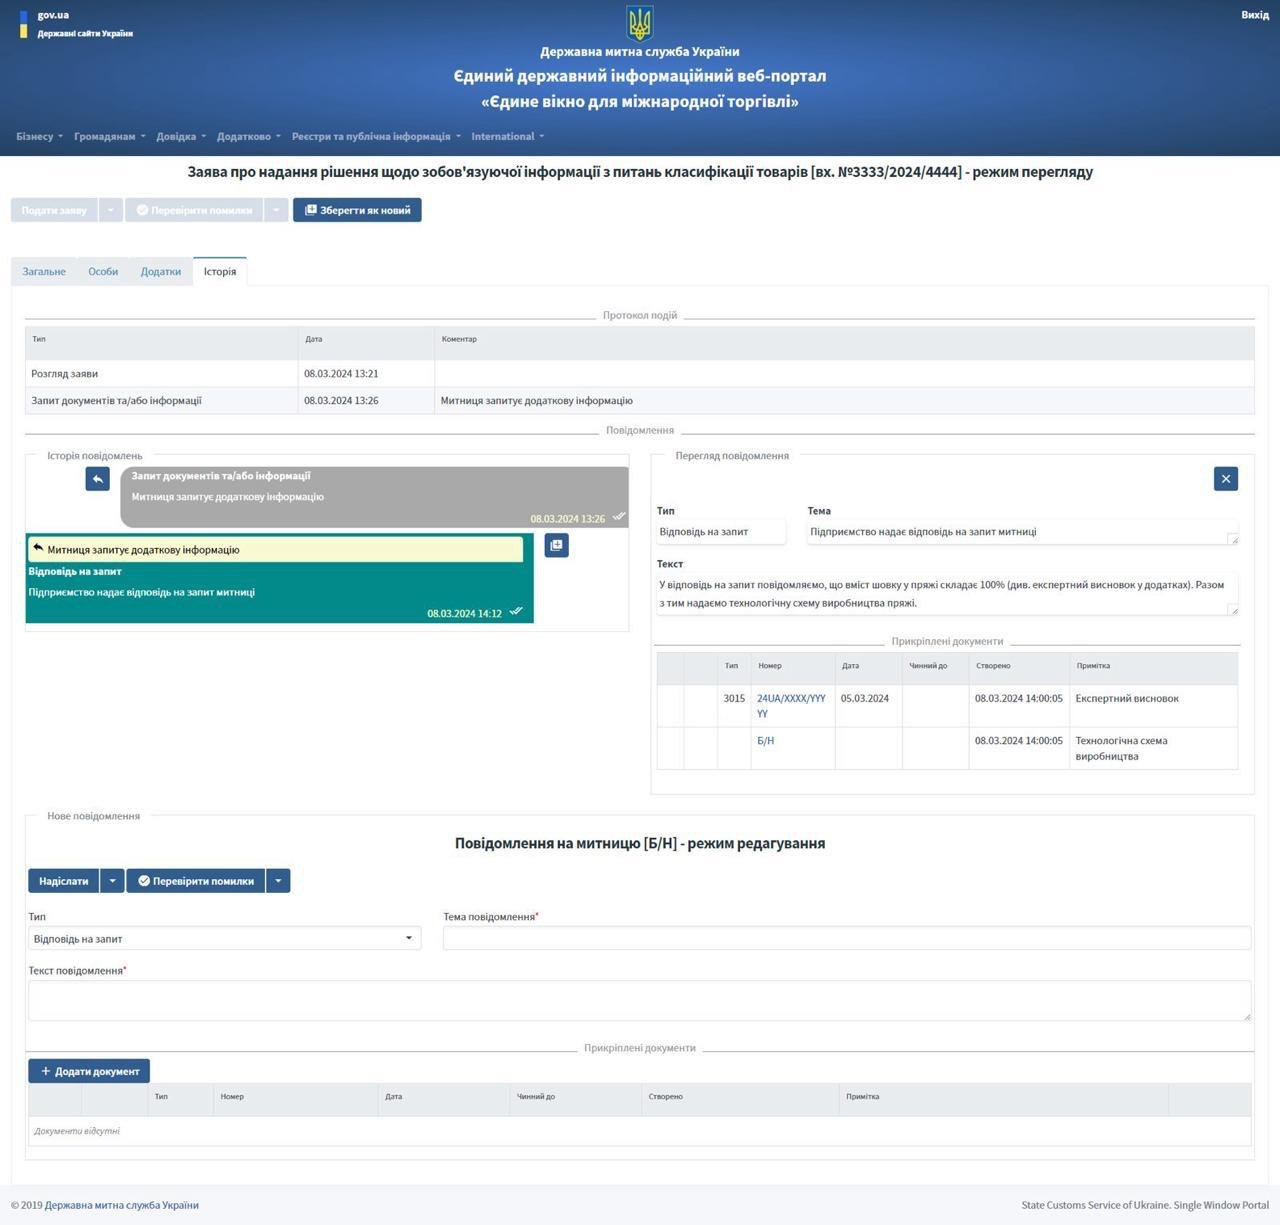1280x1225 pixels.
Task: Click Зберегти як новий button
Action: (x=357, y=210)
